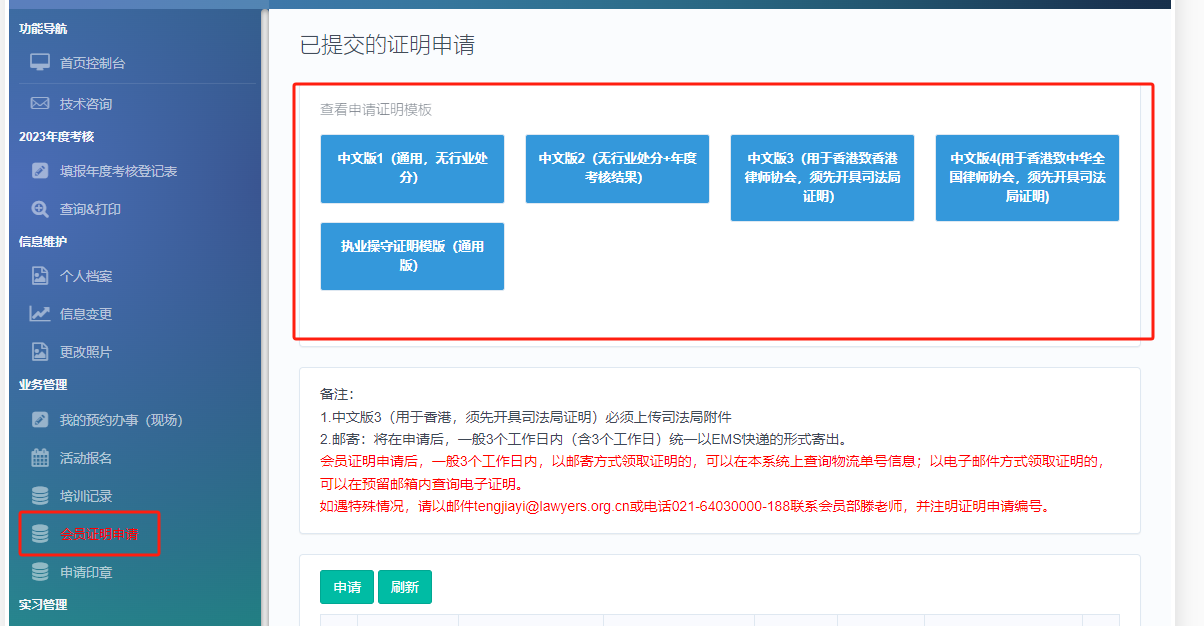
Task: Click the image icon beside 更改照片
Action: pos(40,352)
